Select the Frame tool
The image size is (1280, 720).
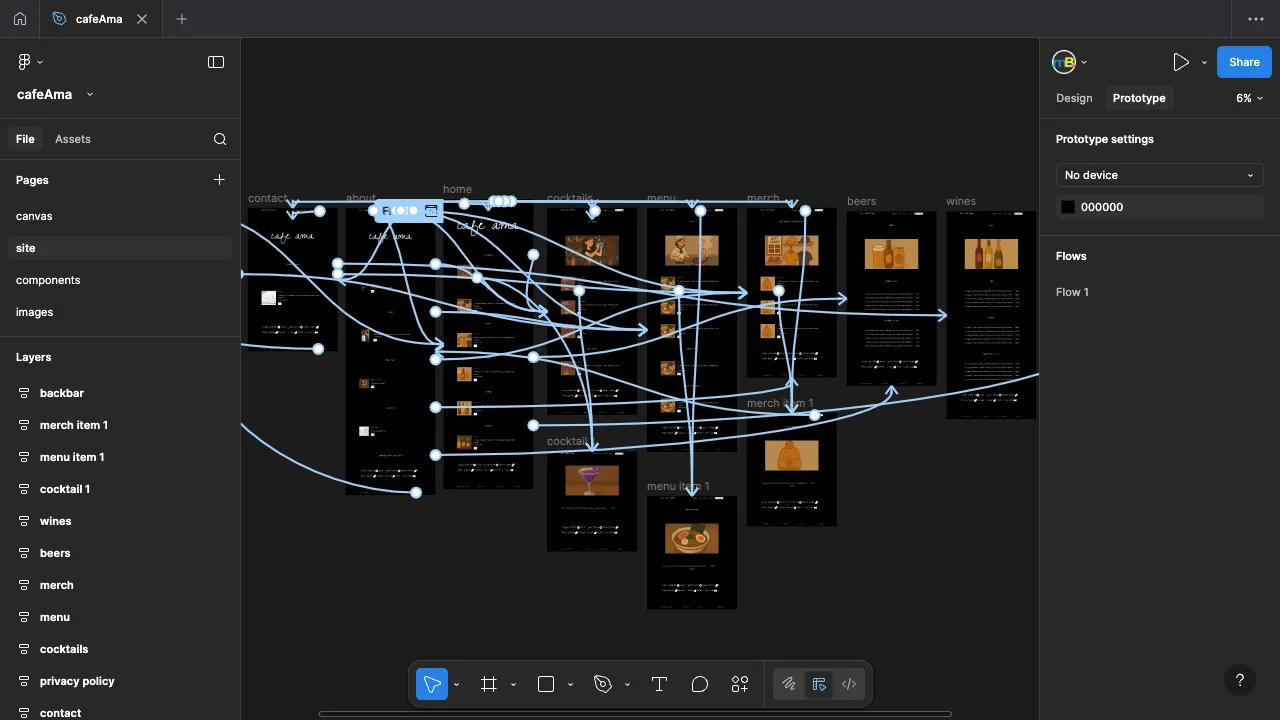click(x=489, y=684)
